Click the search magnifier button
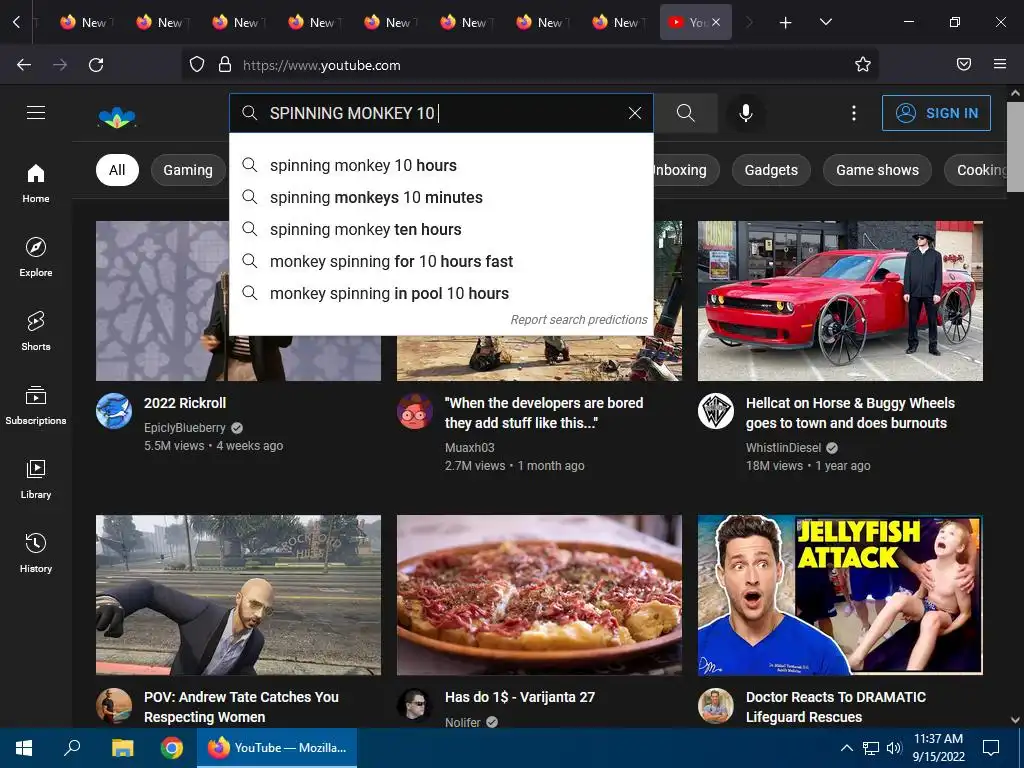The height and width of the screenshot is (768, 1024). point(686,113)
